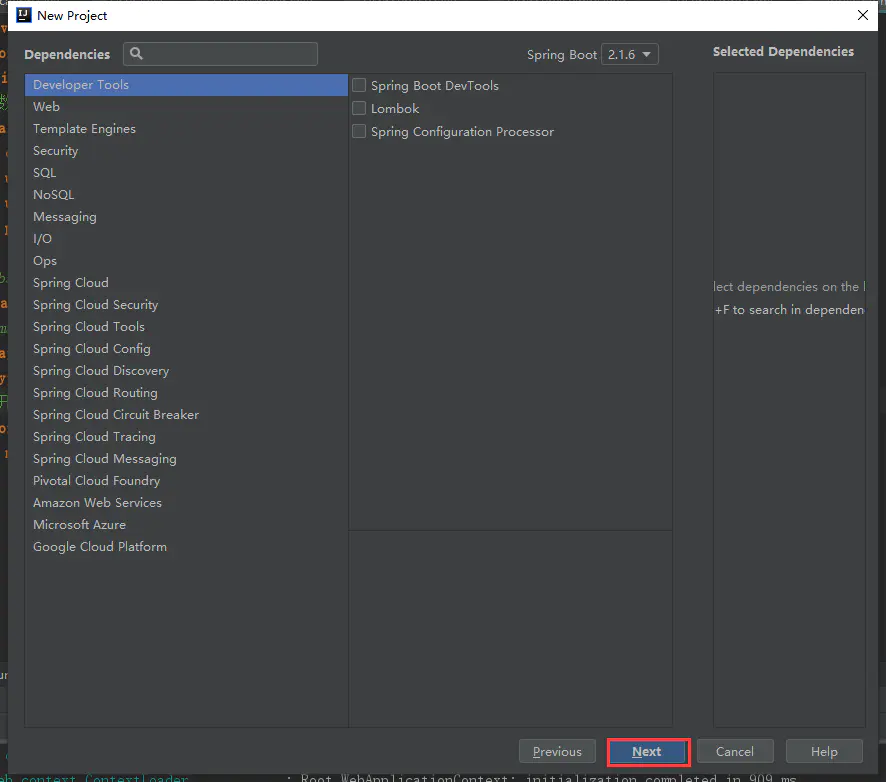886x782 pixels.
Task: Choose Microsoft Azure category
Action: tap(186, 525)
